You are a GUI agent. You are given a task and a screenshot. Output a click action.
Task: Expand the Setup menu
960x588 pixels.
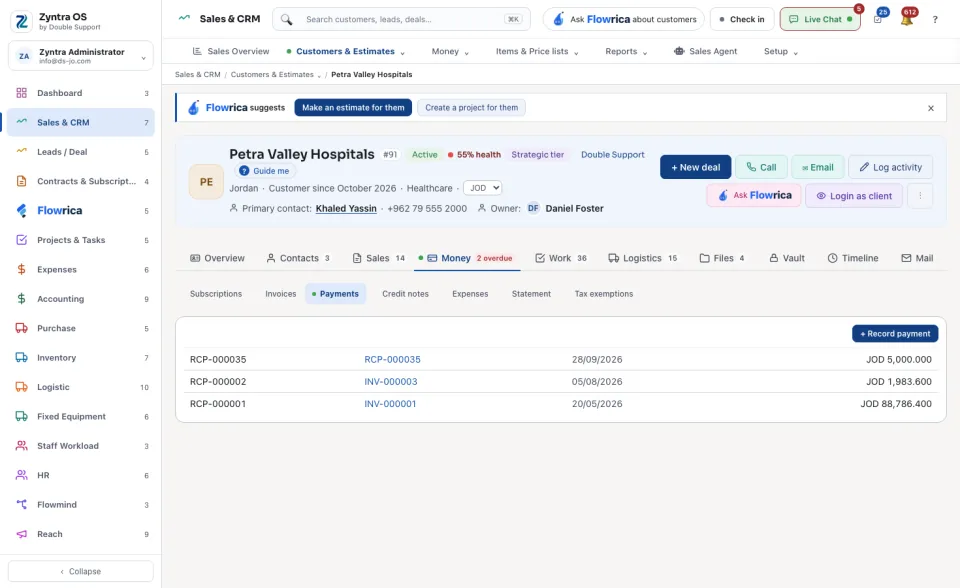pyautogui.click(x=781, y=51)
